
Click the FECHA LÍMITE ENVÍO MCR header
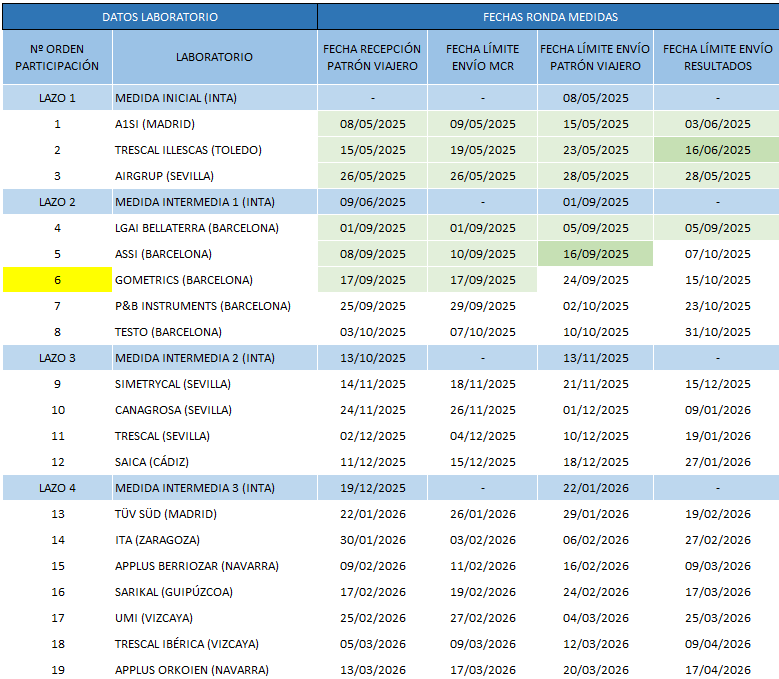482,57
